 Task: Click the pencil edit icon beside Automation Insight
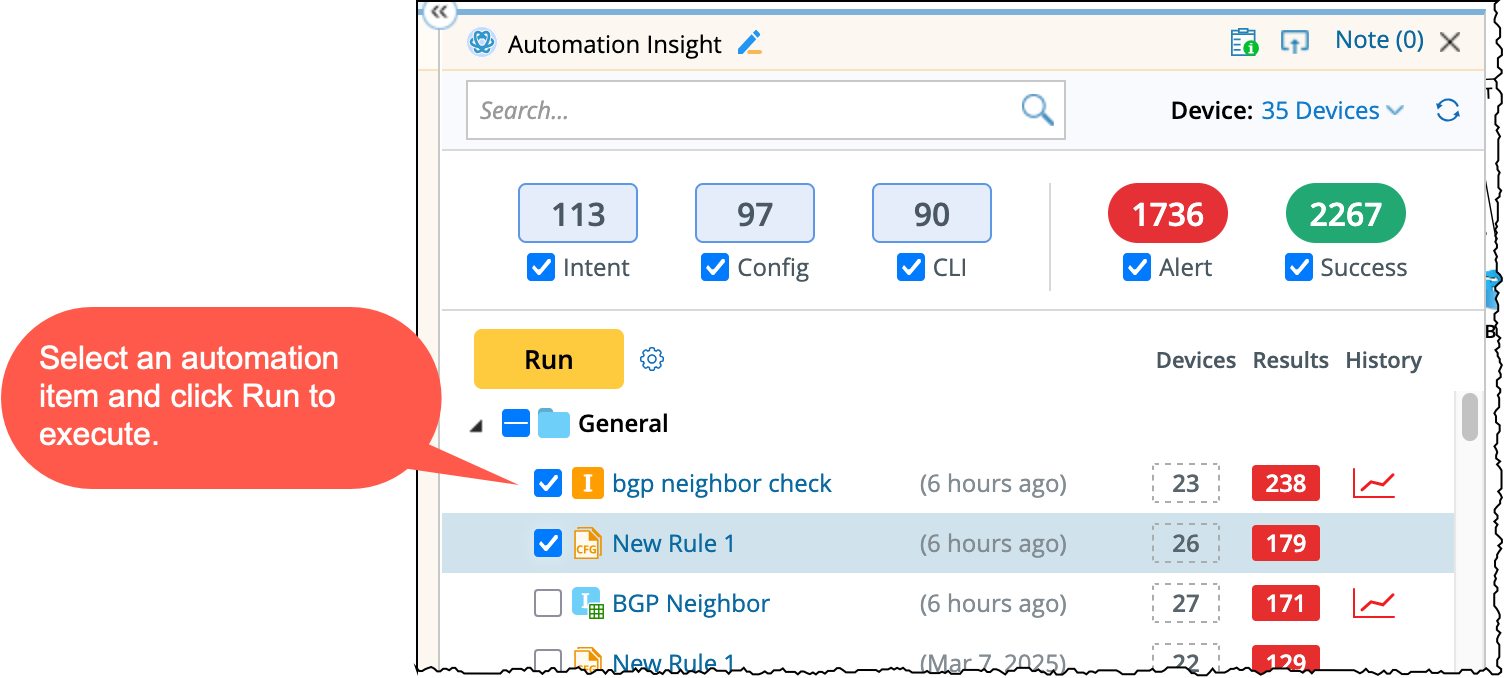(x=749, y=44)
